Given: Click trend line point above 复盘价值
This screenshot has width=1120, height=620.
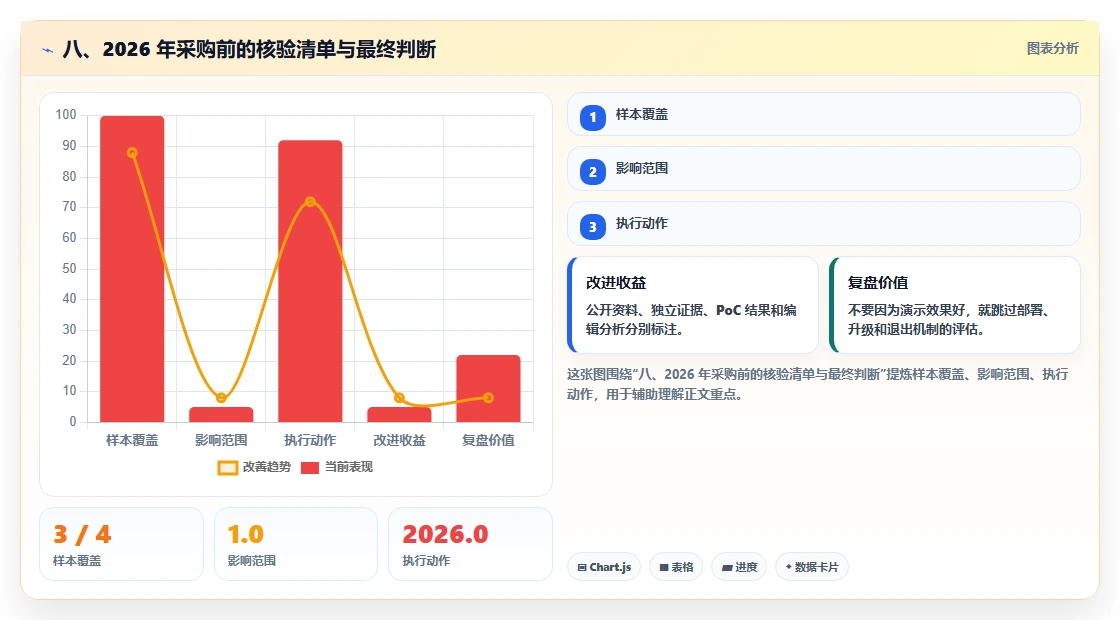Looking at the screenshot, I should tap(489, 398).
